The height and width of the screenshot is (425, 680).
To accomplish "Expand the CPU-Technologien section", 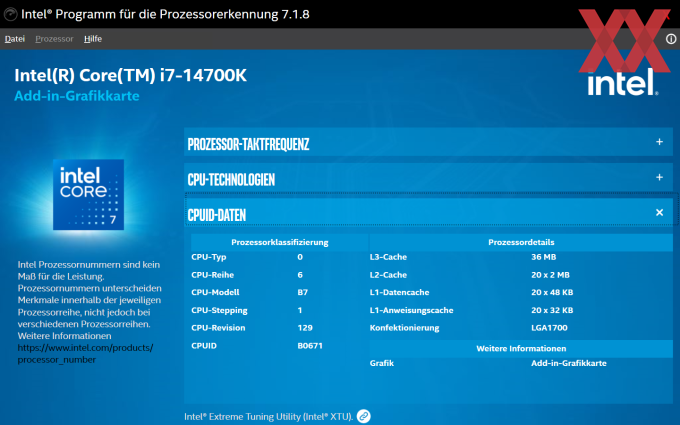I will 428,178.
